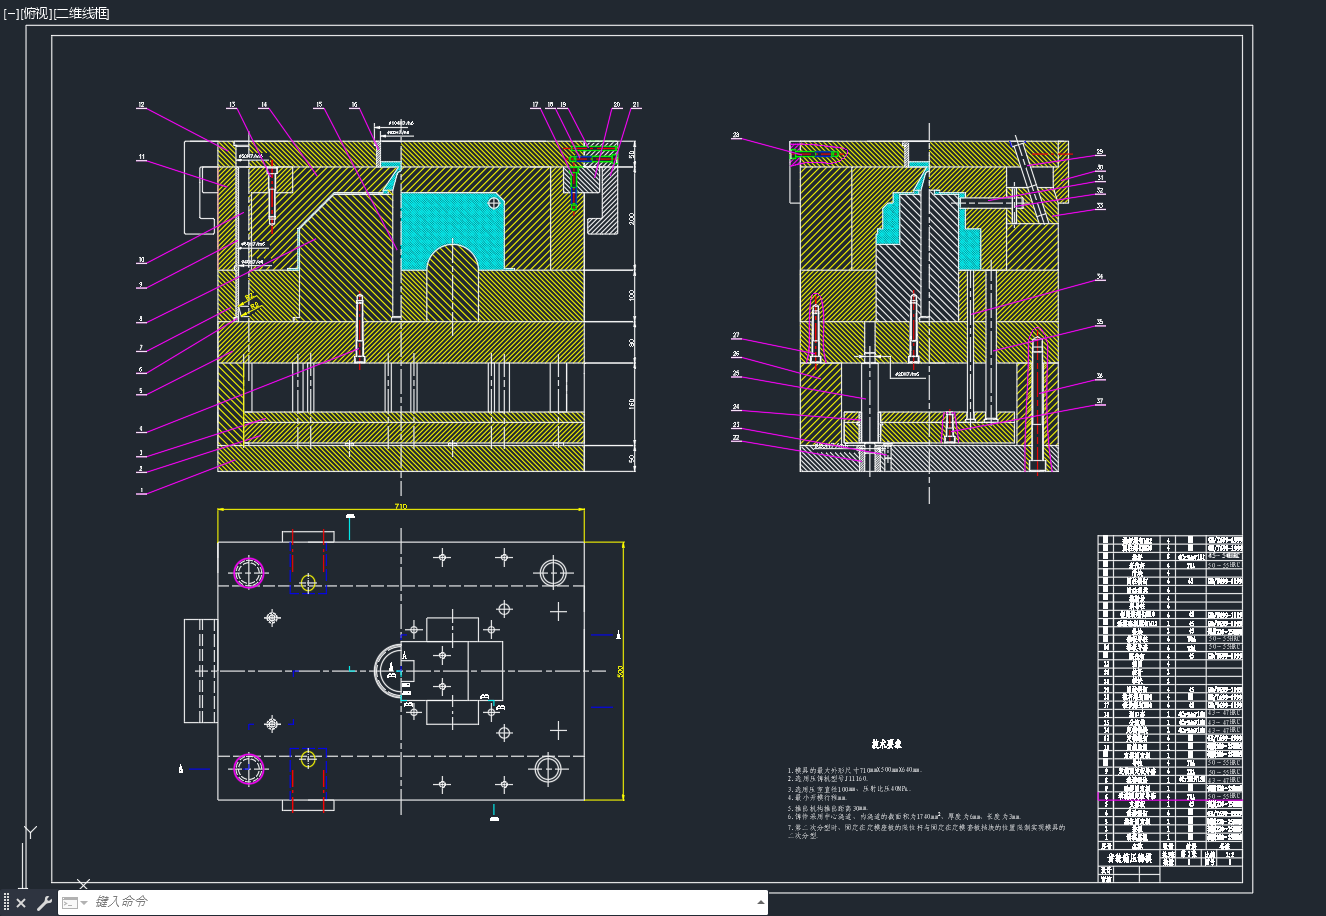Select callout number 11 on the front section

(x=141, y=157)
